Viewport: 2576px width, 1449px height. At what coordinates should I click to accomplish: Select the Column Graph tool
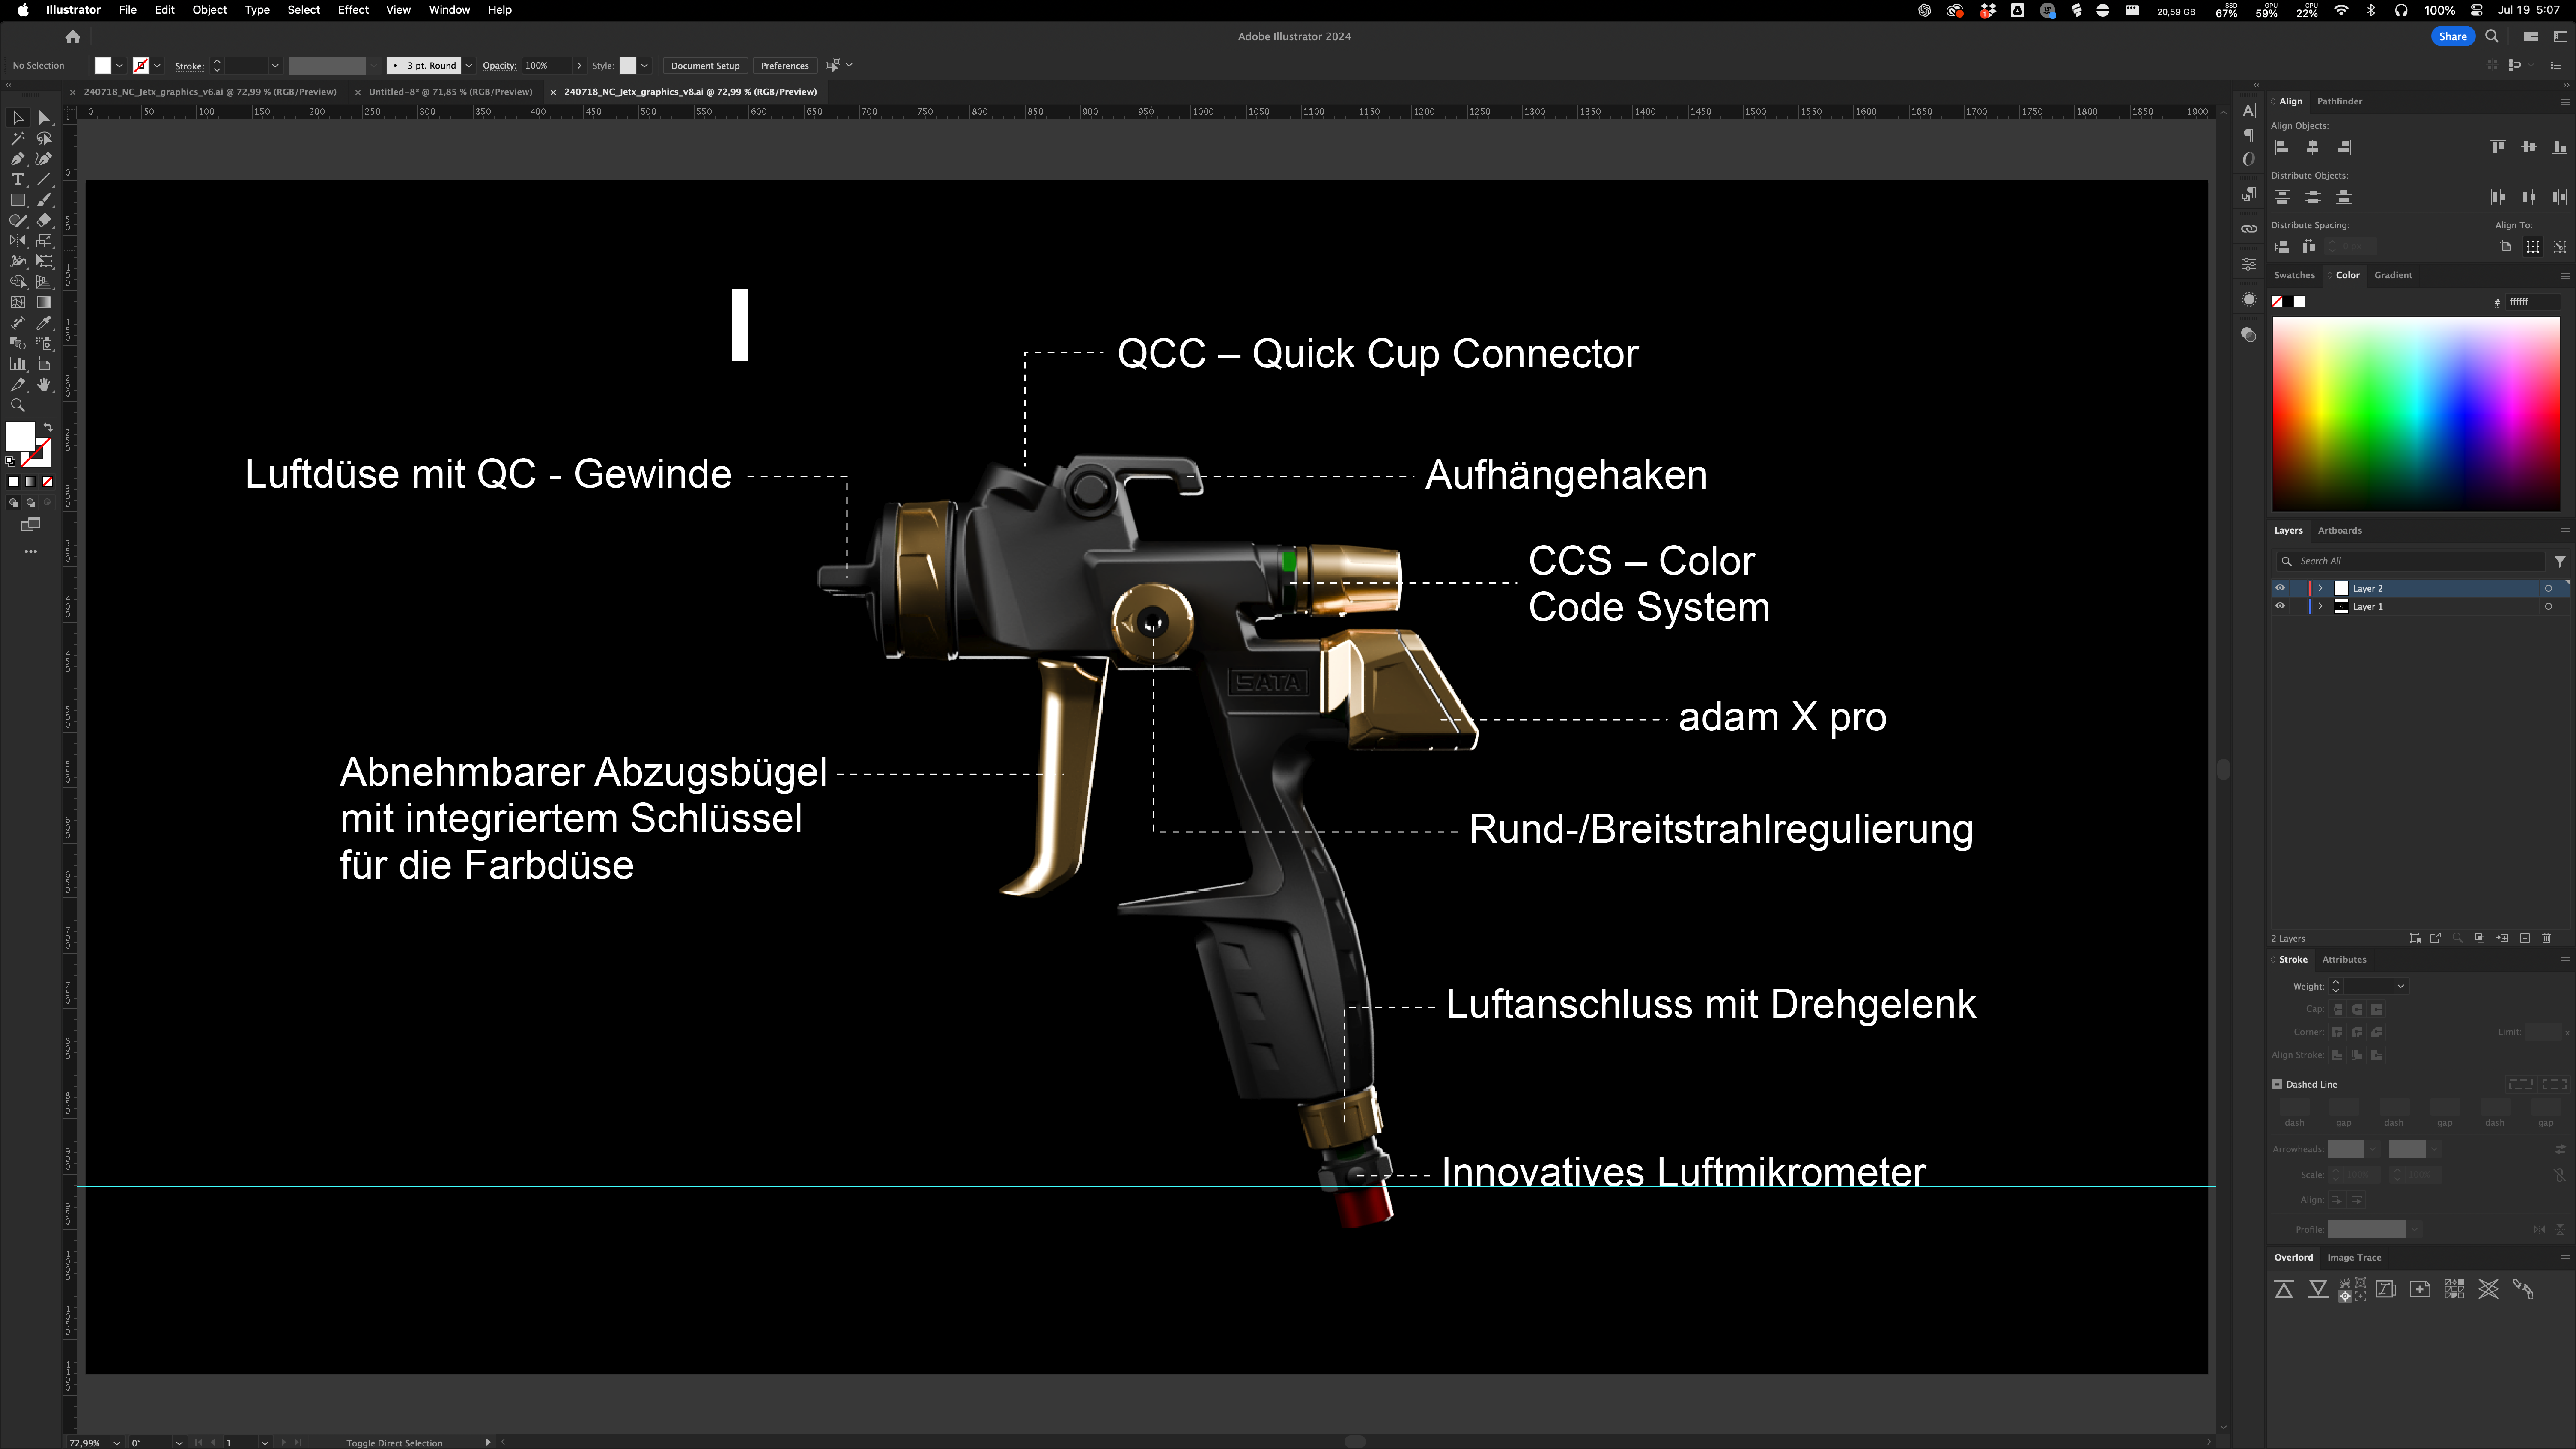17,364
